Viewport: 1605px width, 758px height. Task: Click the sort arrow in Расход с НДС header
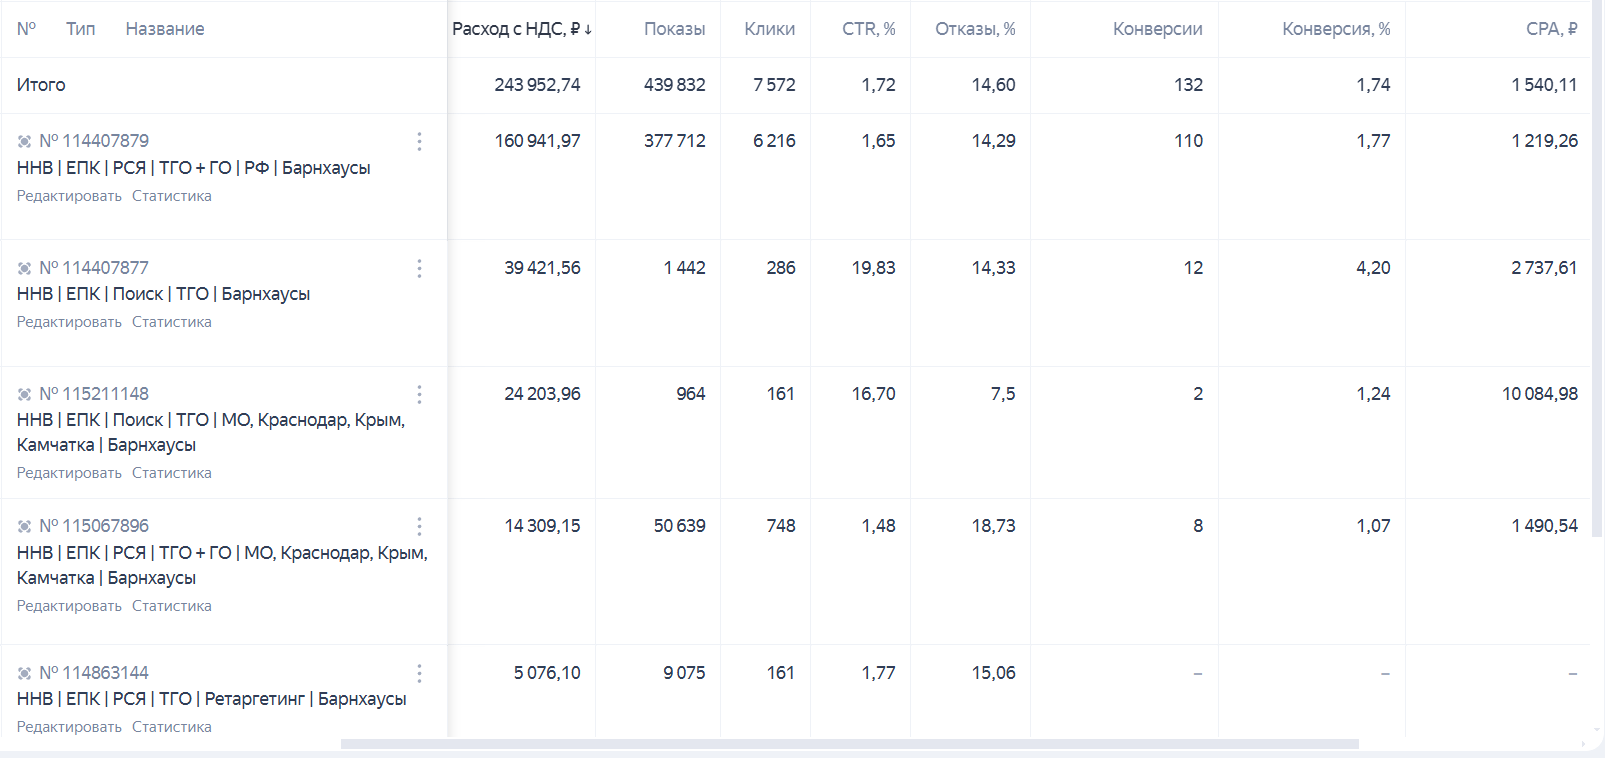(588, 30)
